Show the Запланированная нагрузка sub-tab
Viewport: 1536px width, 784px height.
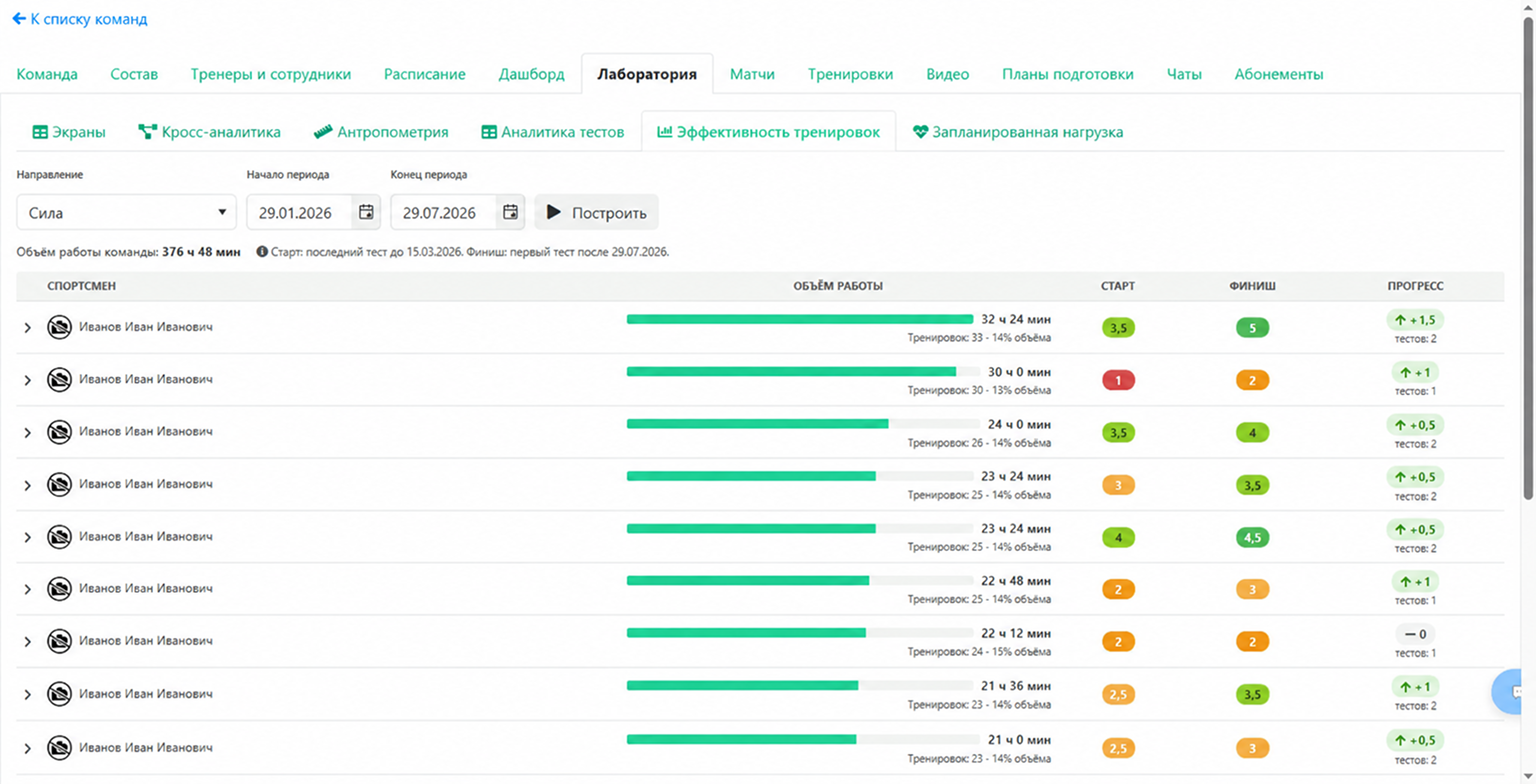coord(1018,132)
